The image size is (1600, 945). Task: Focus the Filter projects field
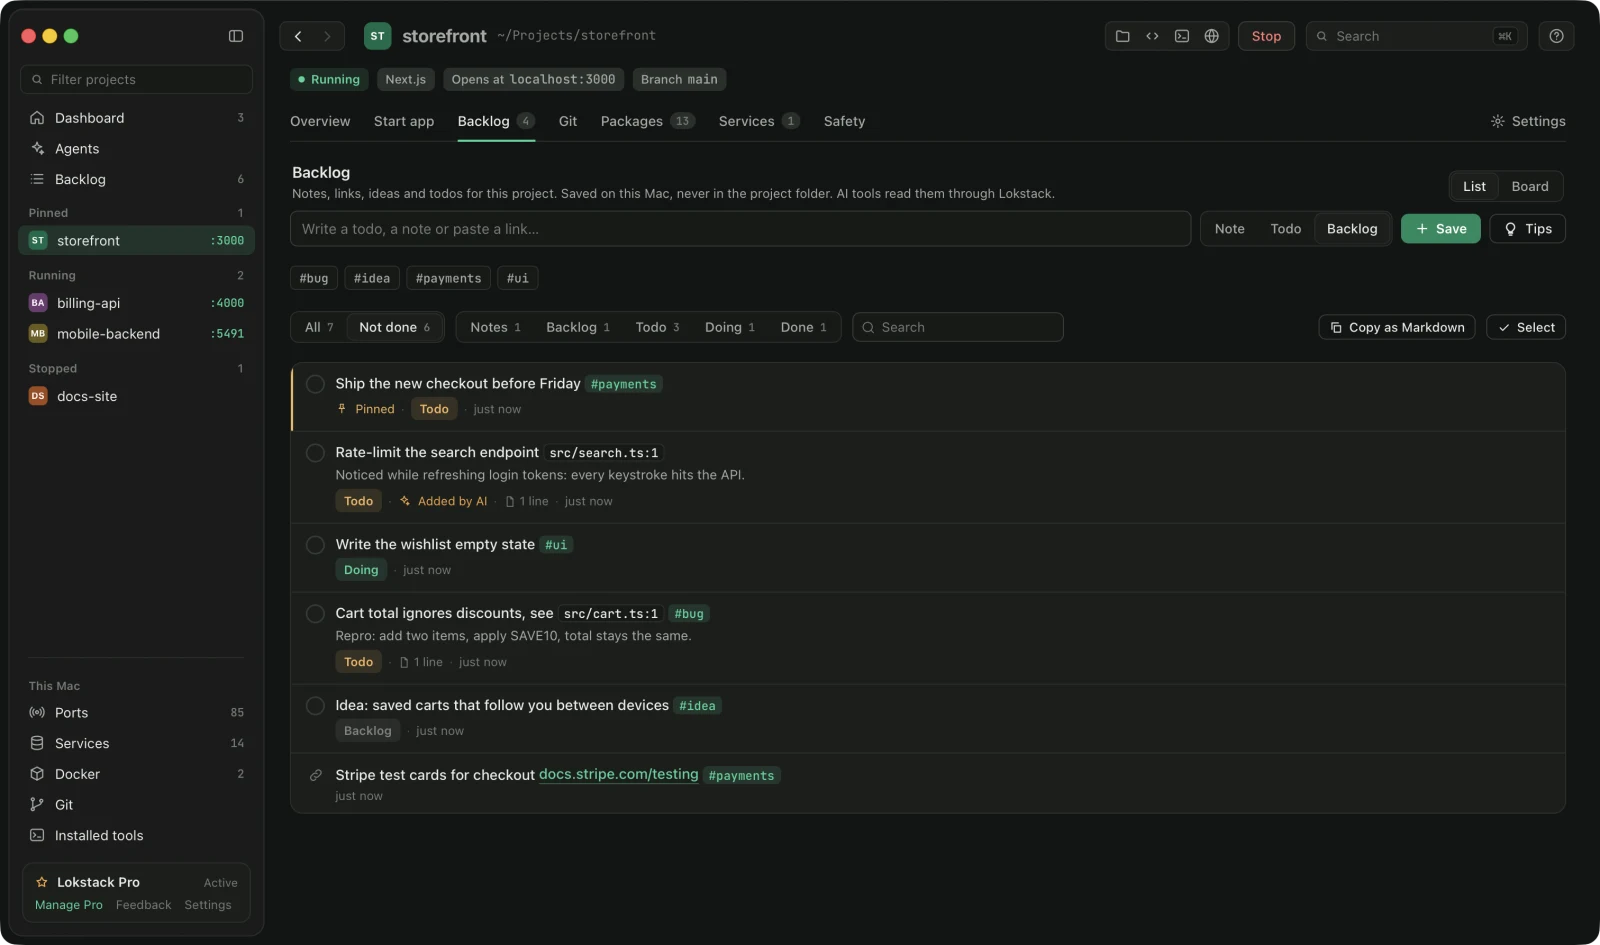pyautogui.click(x=136, y=80)
